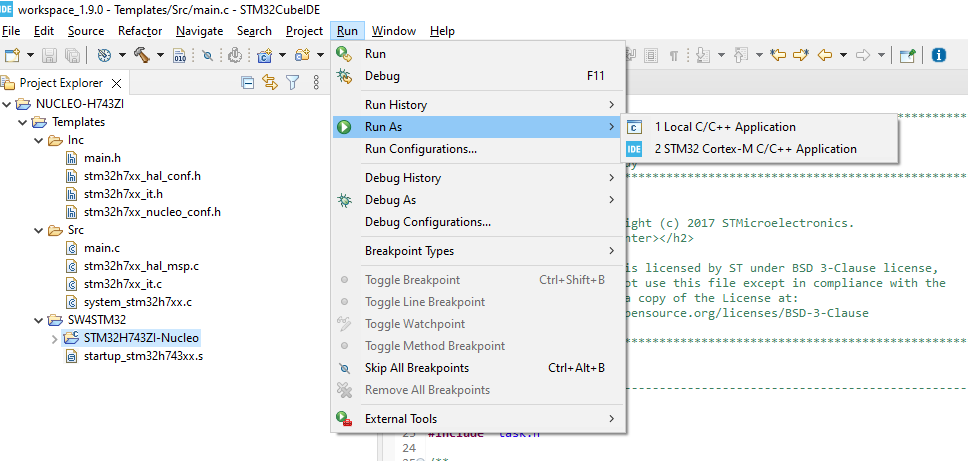Open Project Explorer view menu dots
Image resolution: width=968 pixels, height=461 pixels.
pos(316,83)
